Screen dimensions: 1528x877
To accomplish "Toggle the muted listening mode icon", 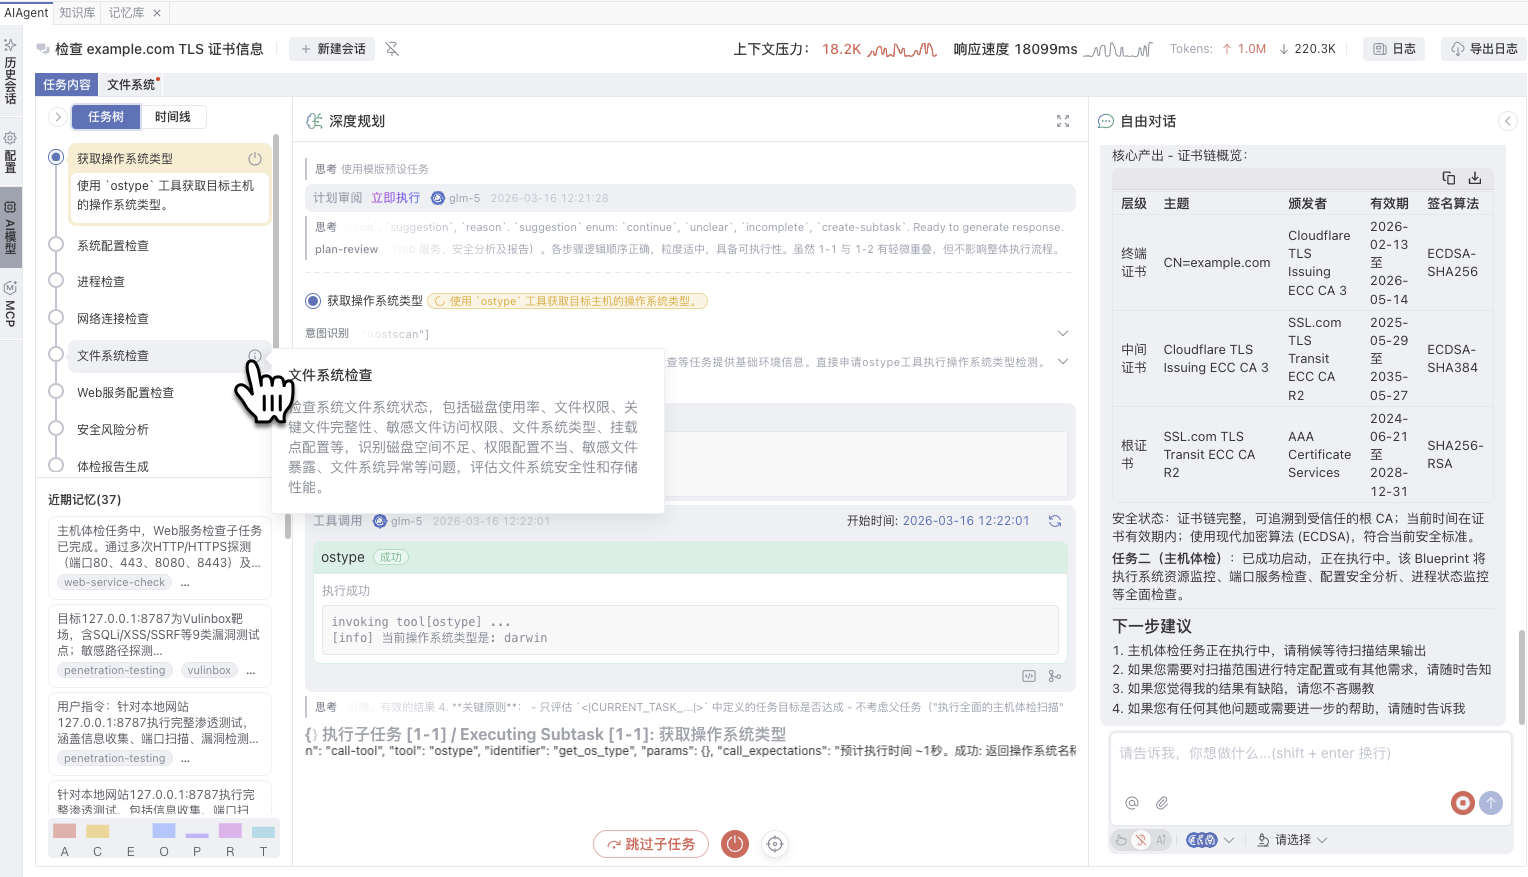I will pos(1141,840).
